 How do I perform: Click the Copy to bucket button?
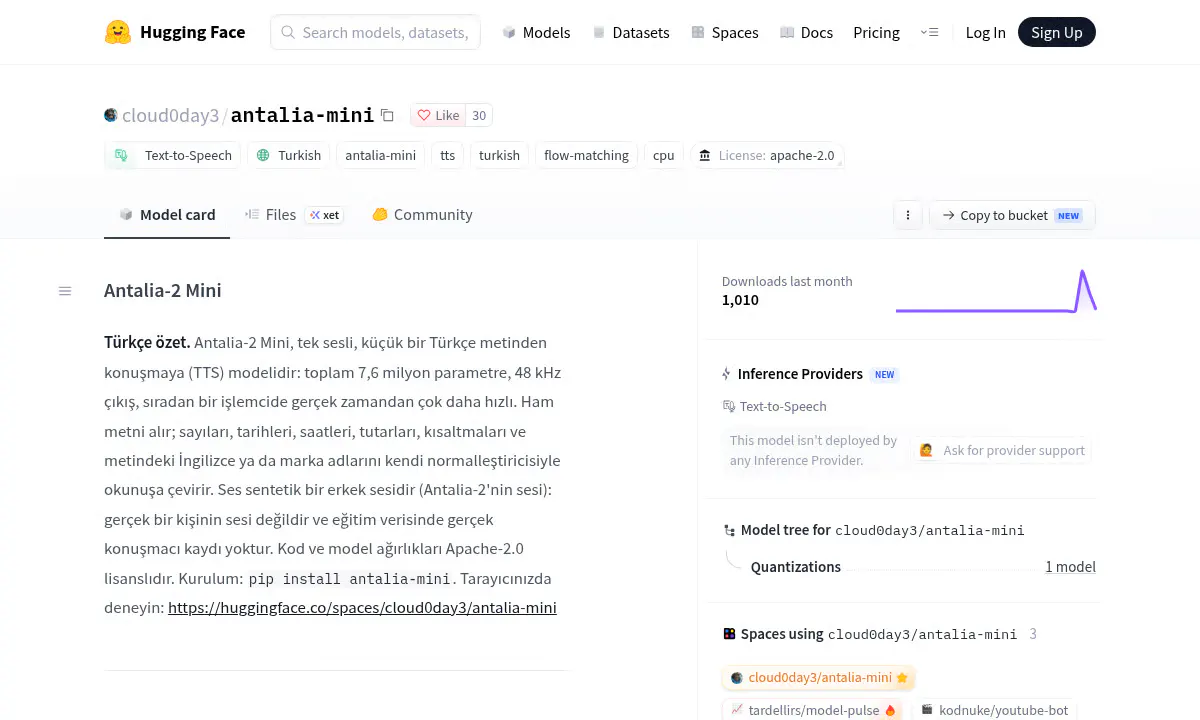tap(1012, 215)
